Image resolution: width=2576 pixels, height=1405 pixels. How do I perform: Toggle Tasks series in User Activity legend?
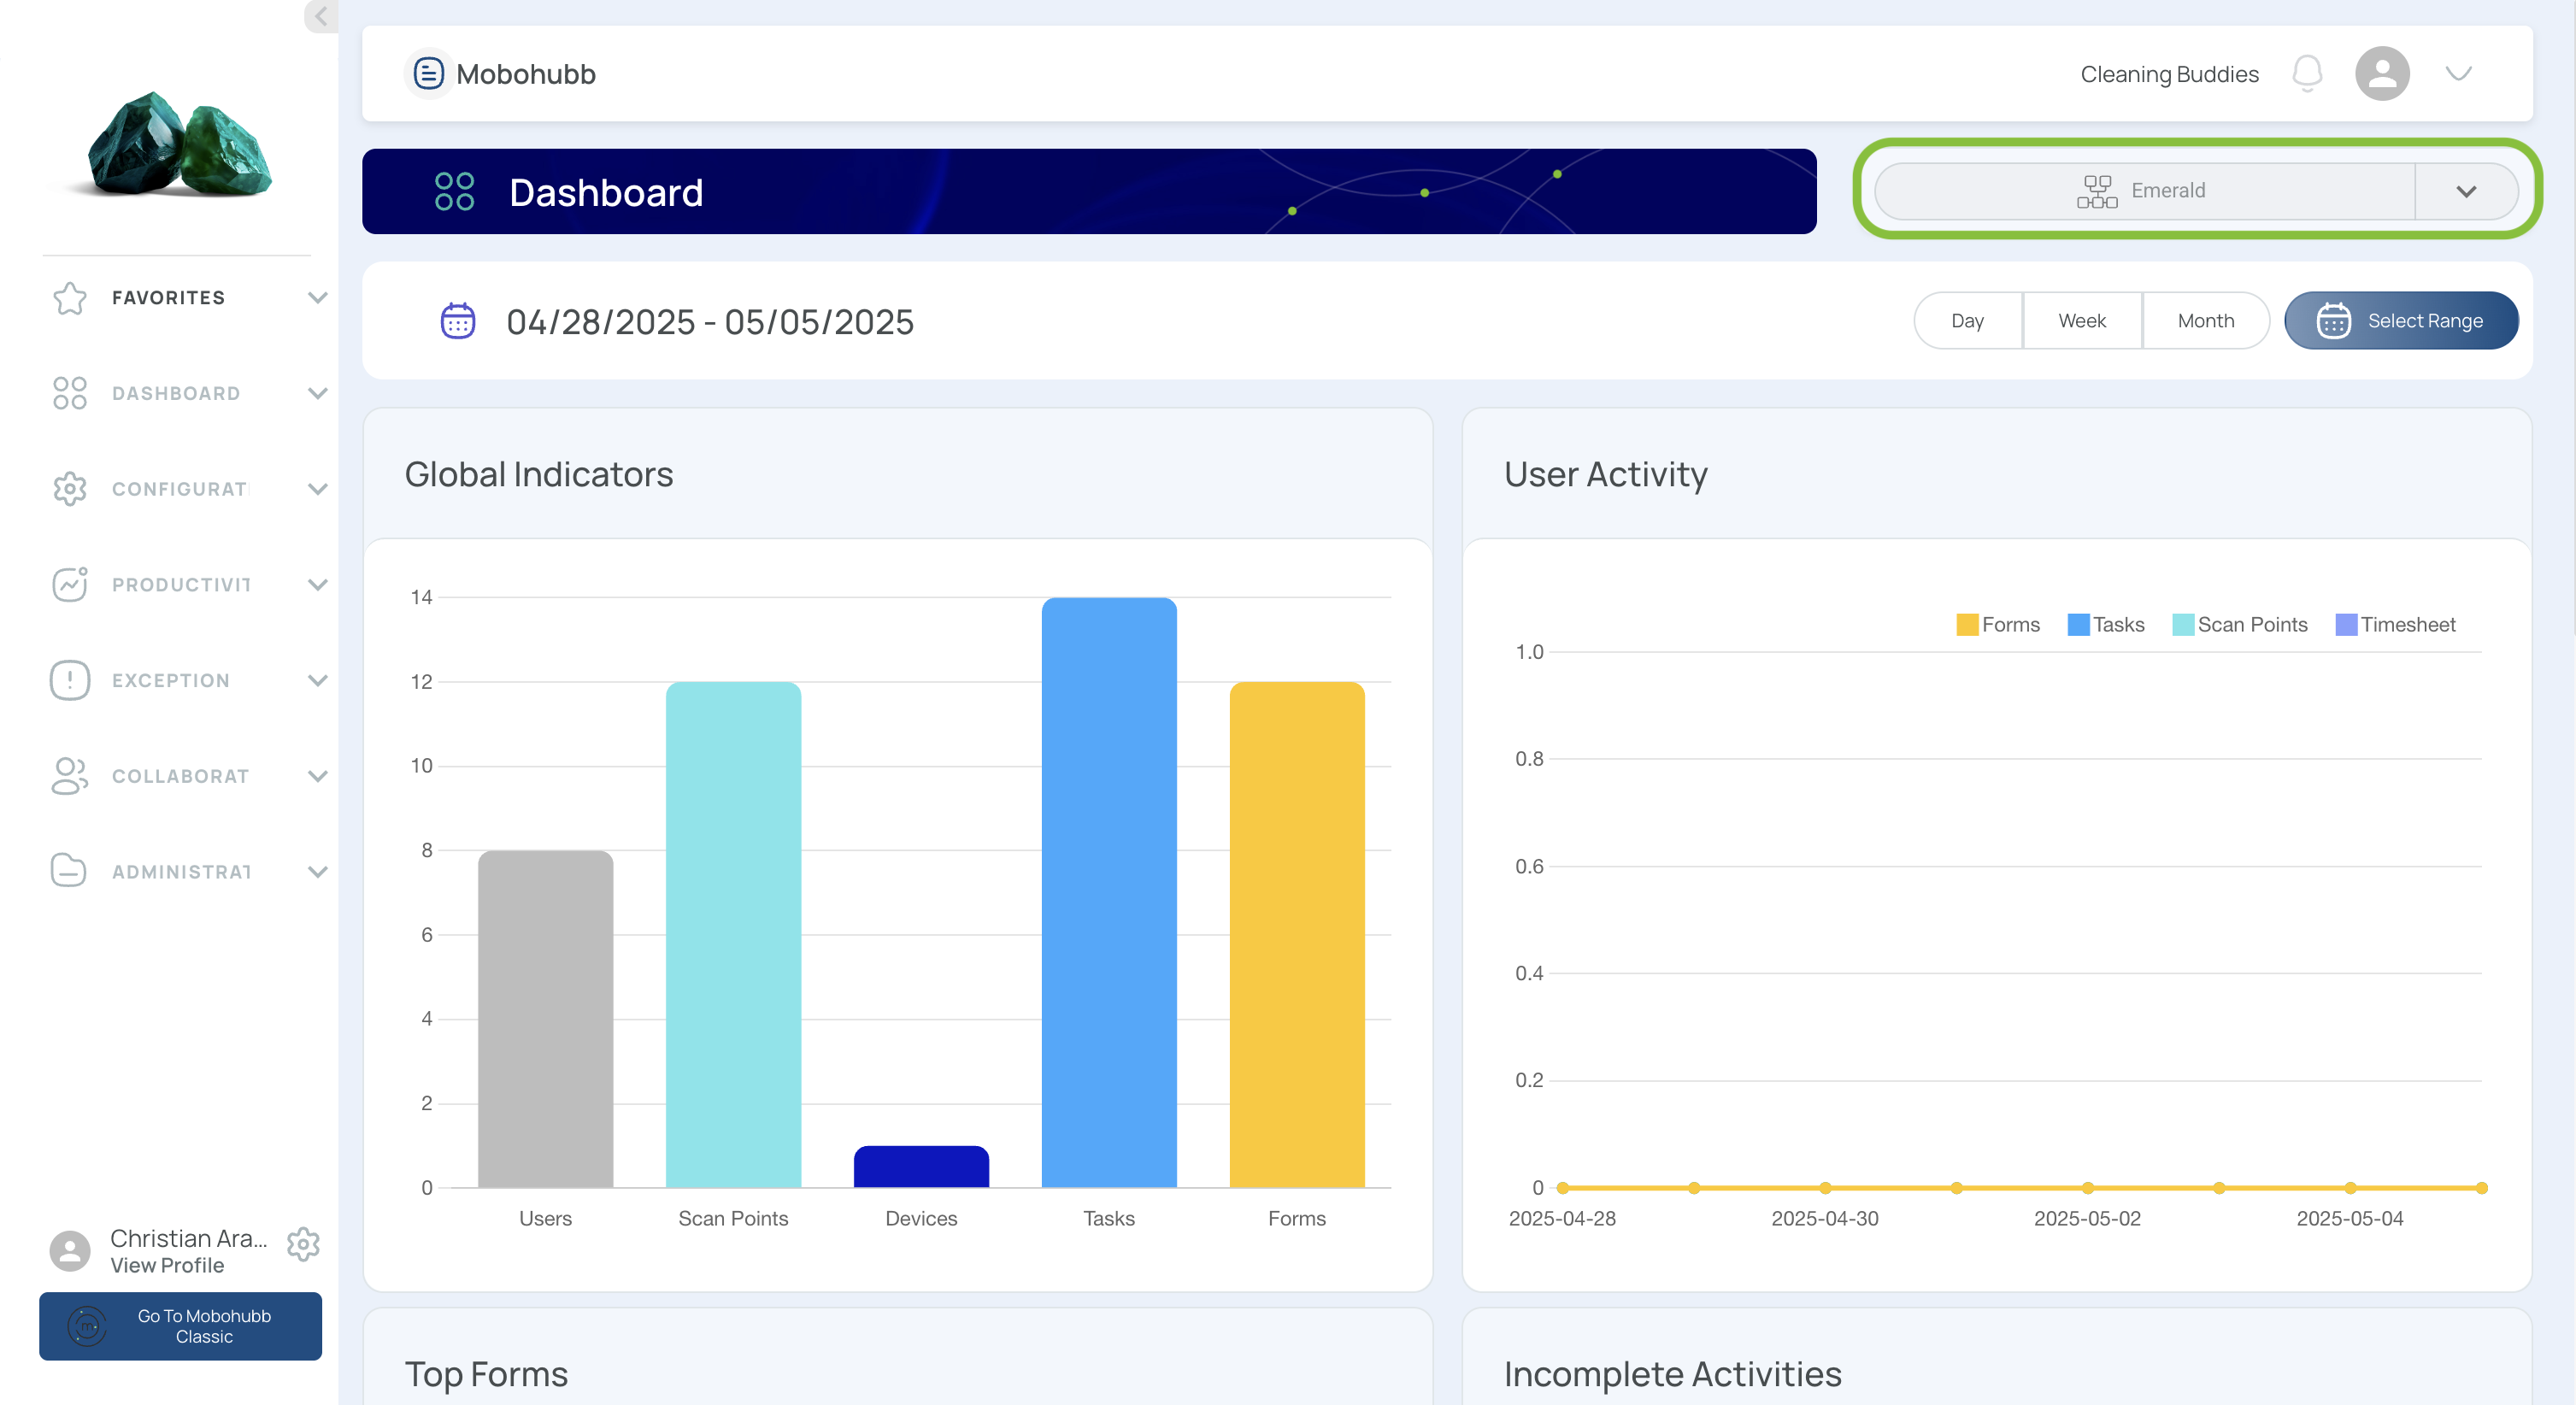click(x=2105, y=624)
